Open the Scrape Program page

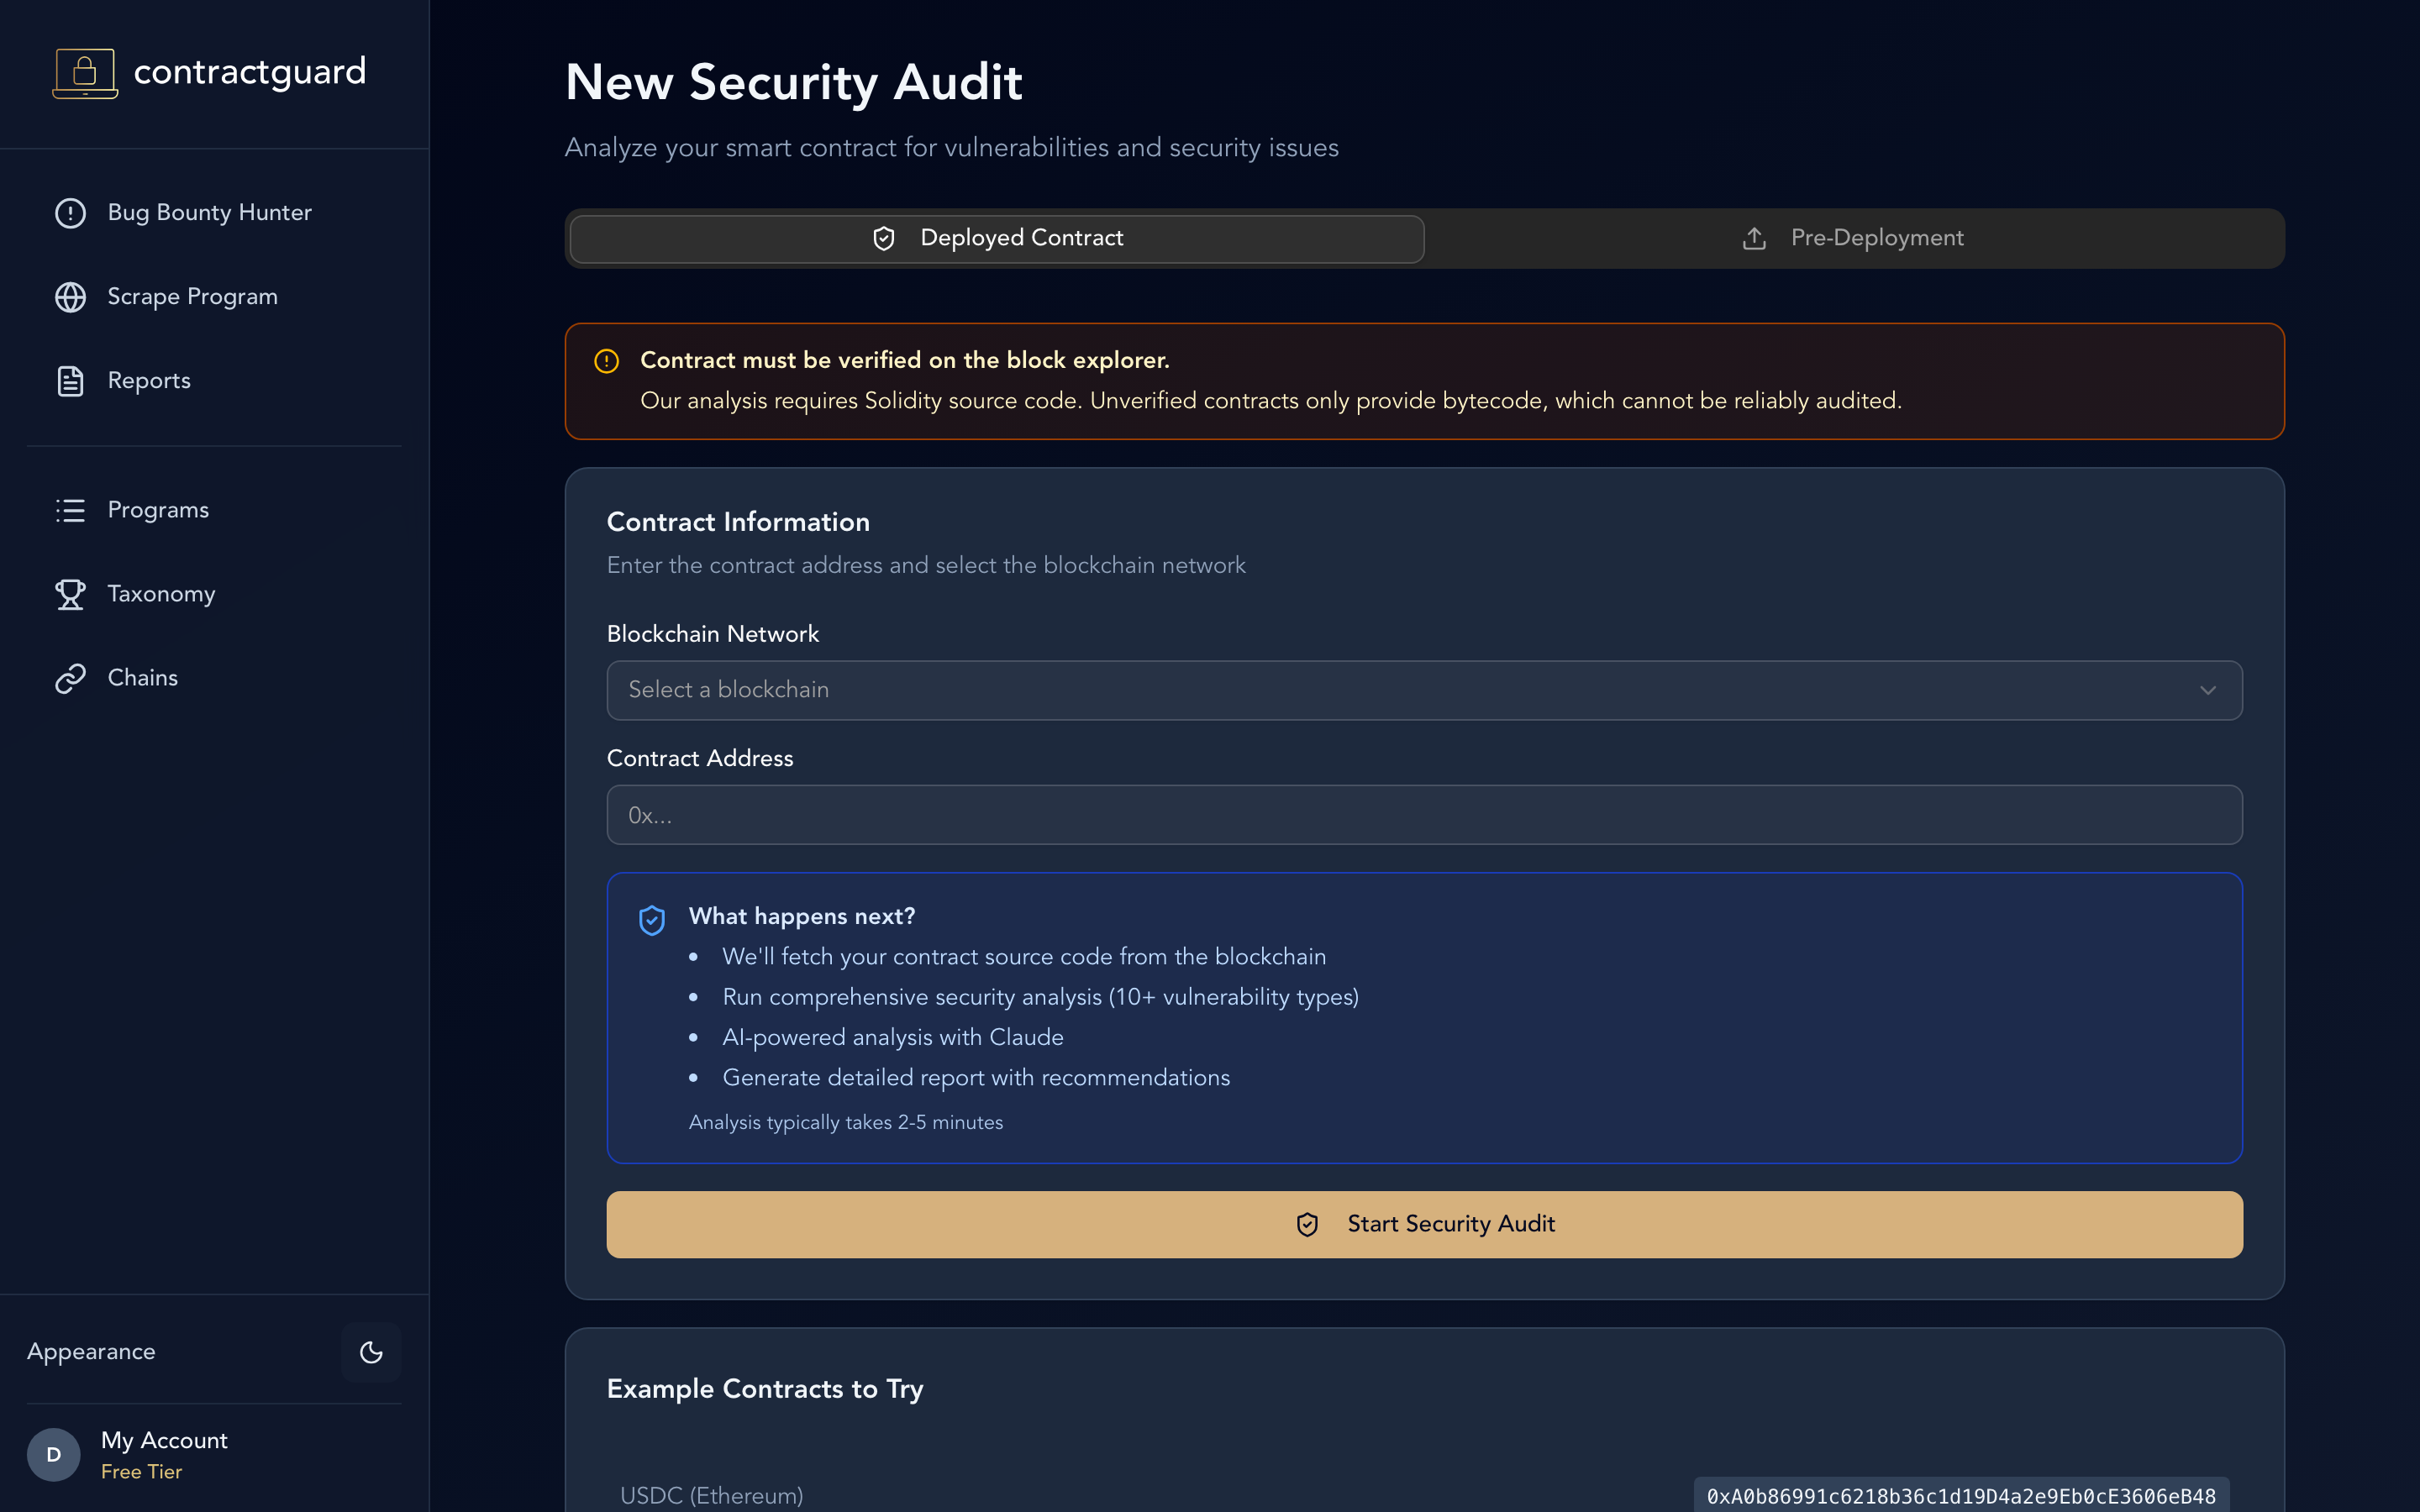coord(214,297)
